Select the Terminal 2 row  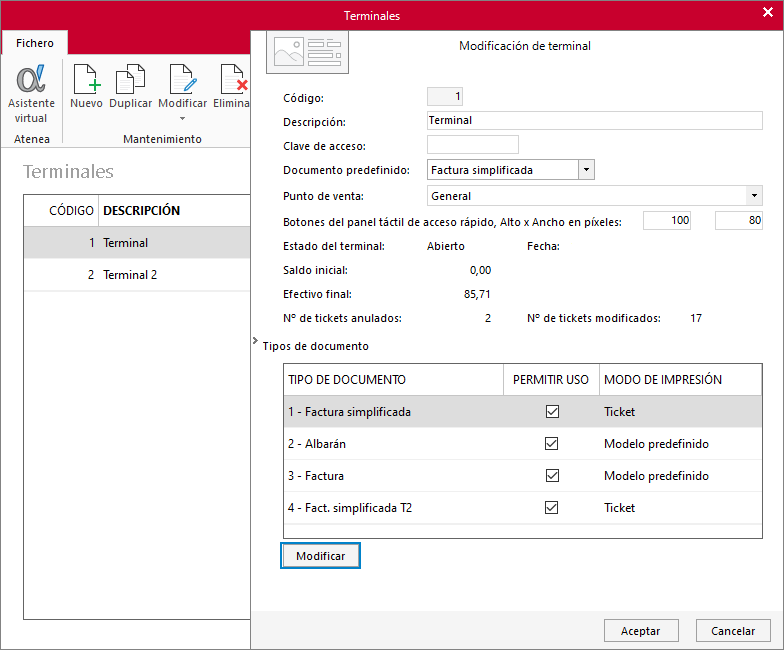click(x=137, y=274)
